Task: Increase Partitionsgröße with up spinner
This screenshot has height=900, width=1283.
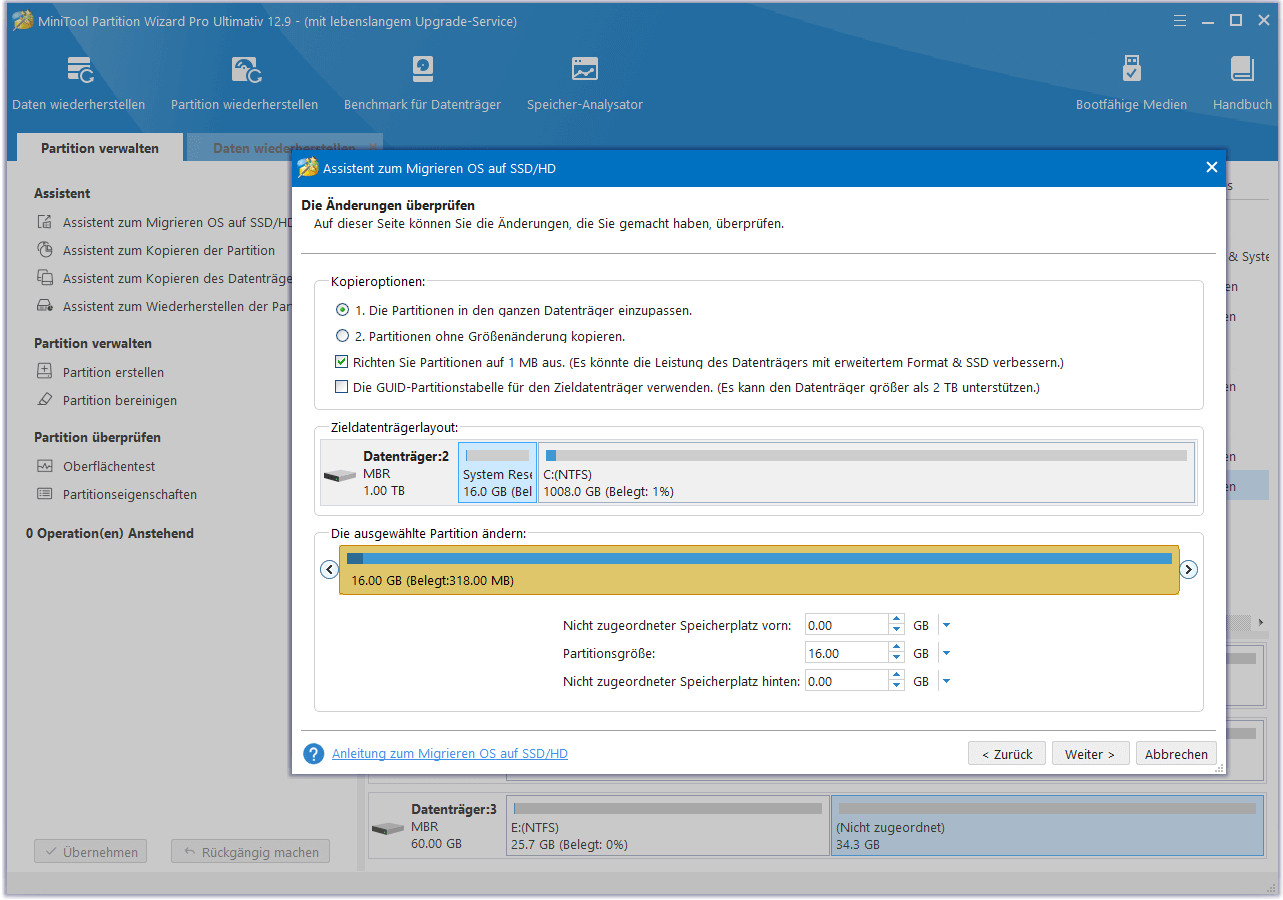Action: pos(896,648)
